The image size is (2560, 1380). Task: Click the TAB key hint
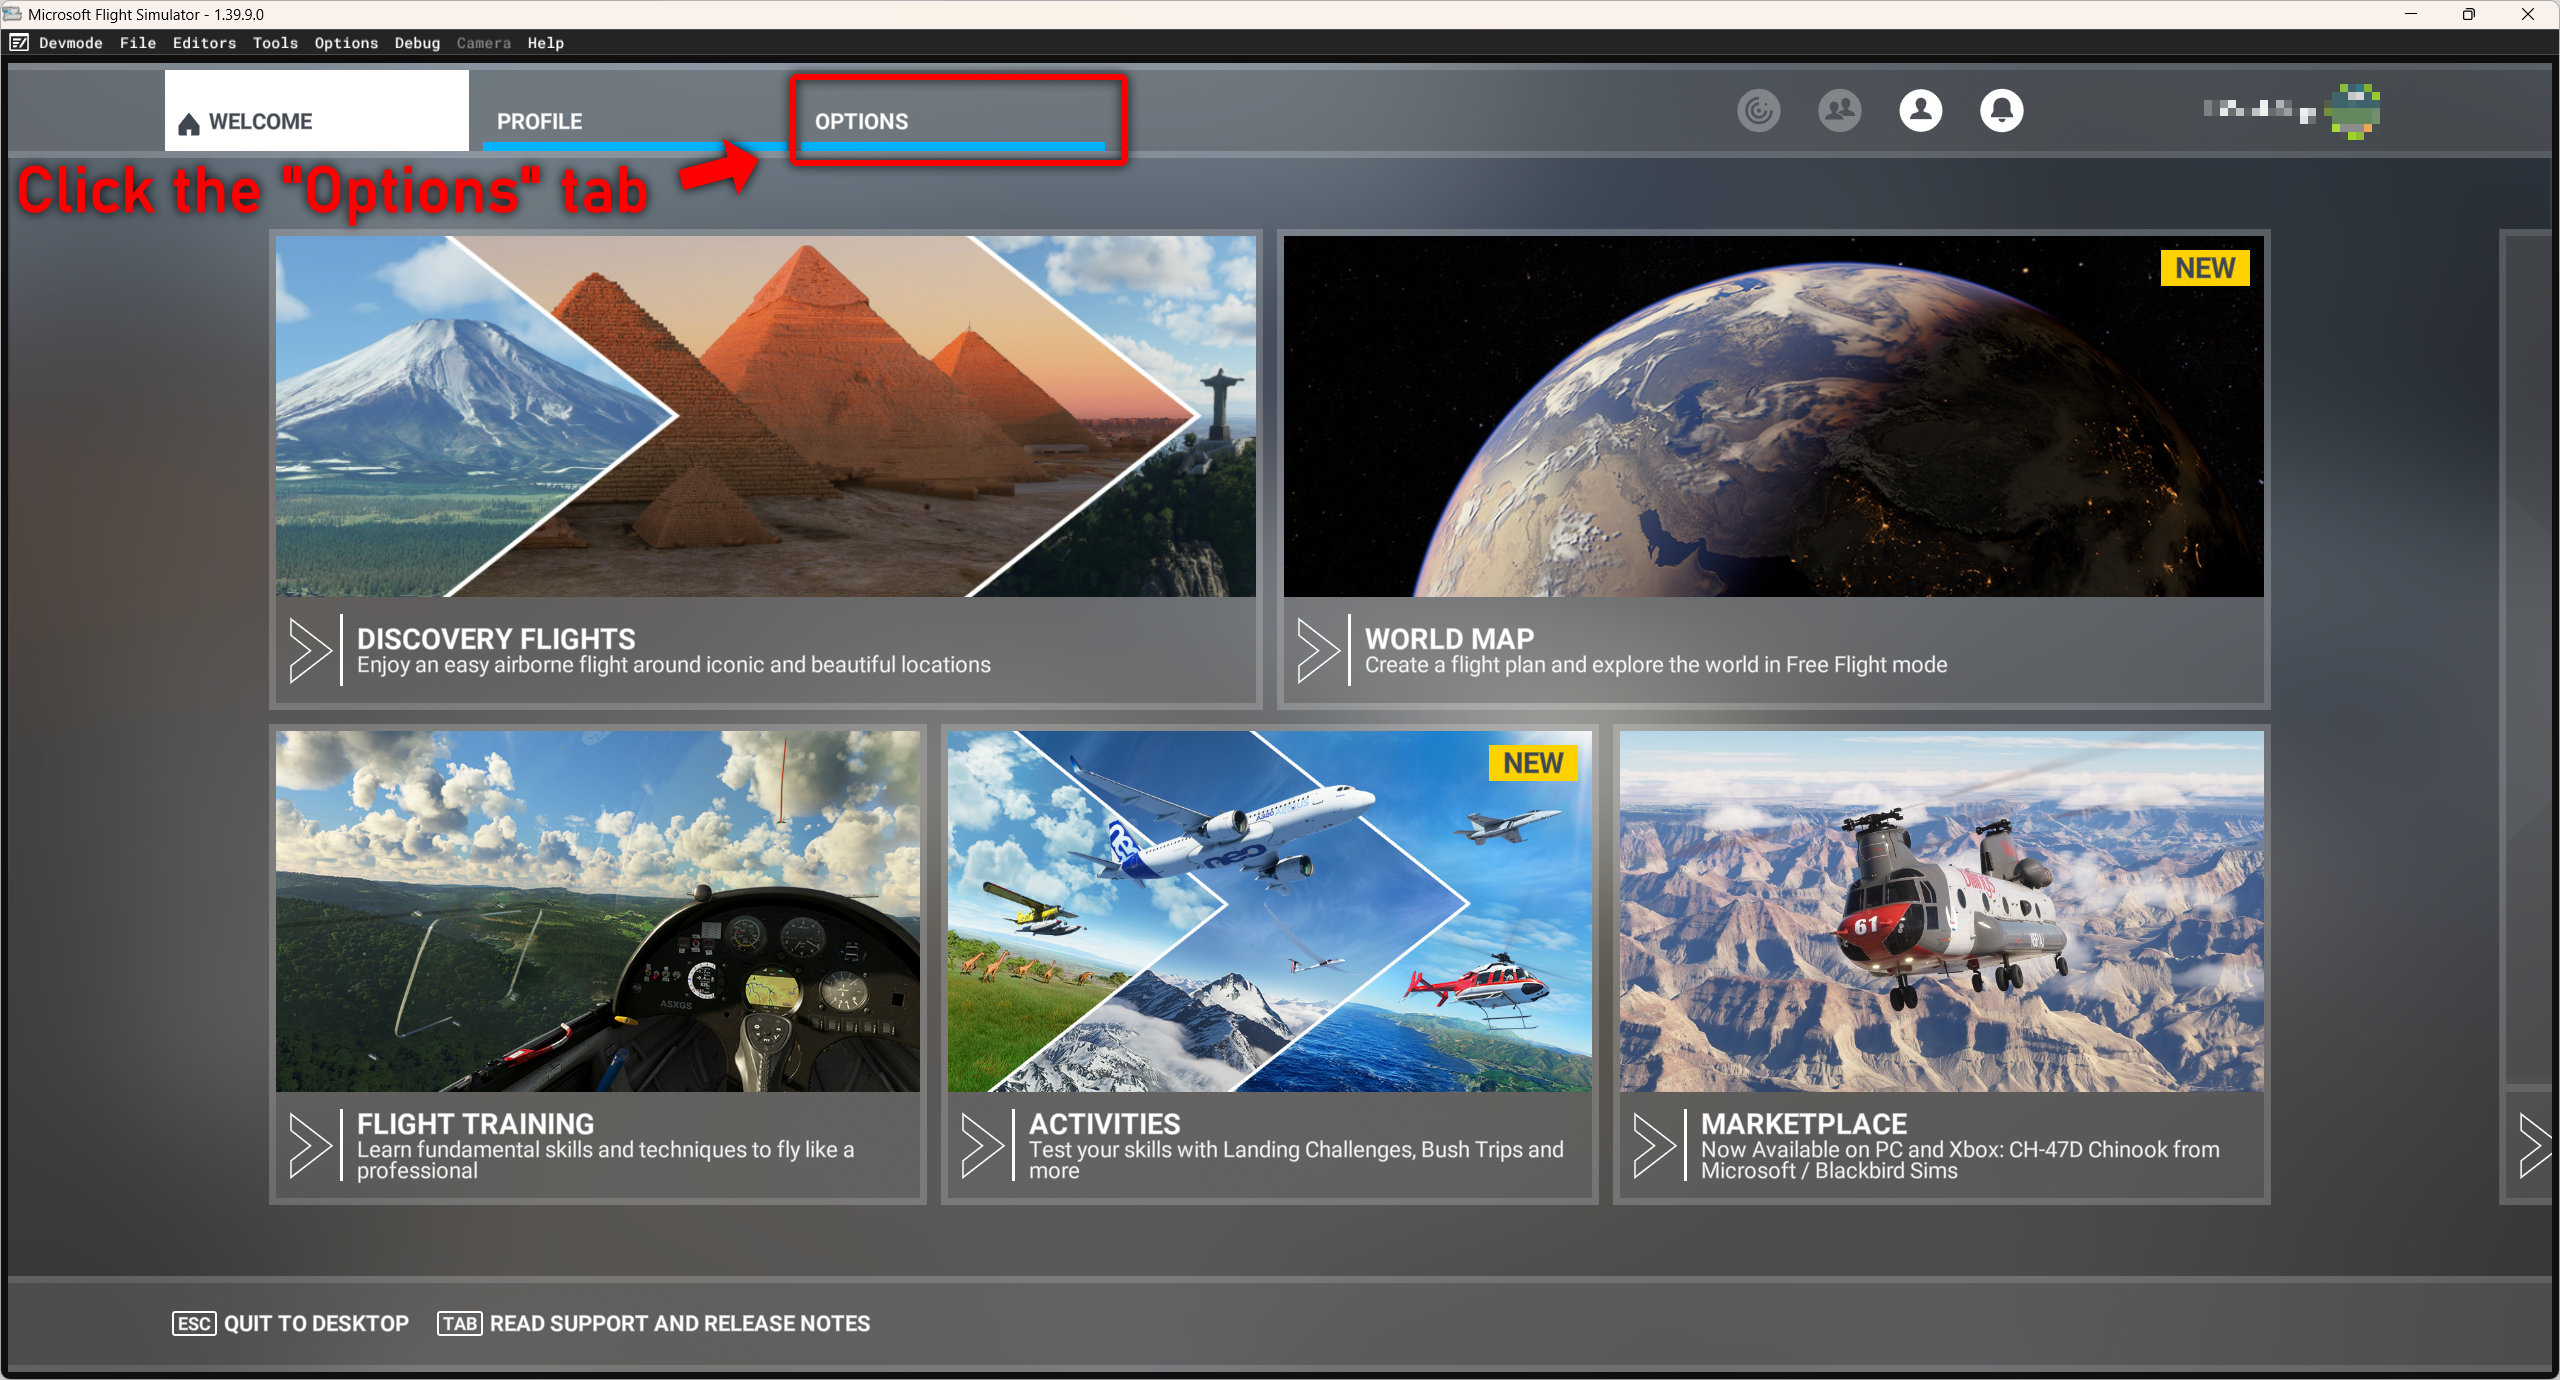[460, 1324]
